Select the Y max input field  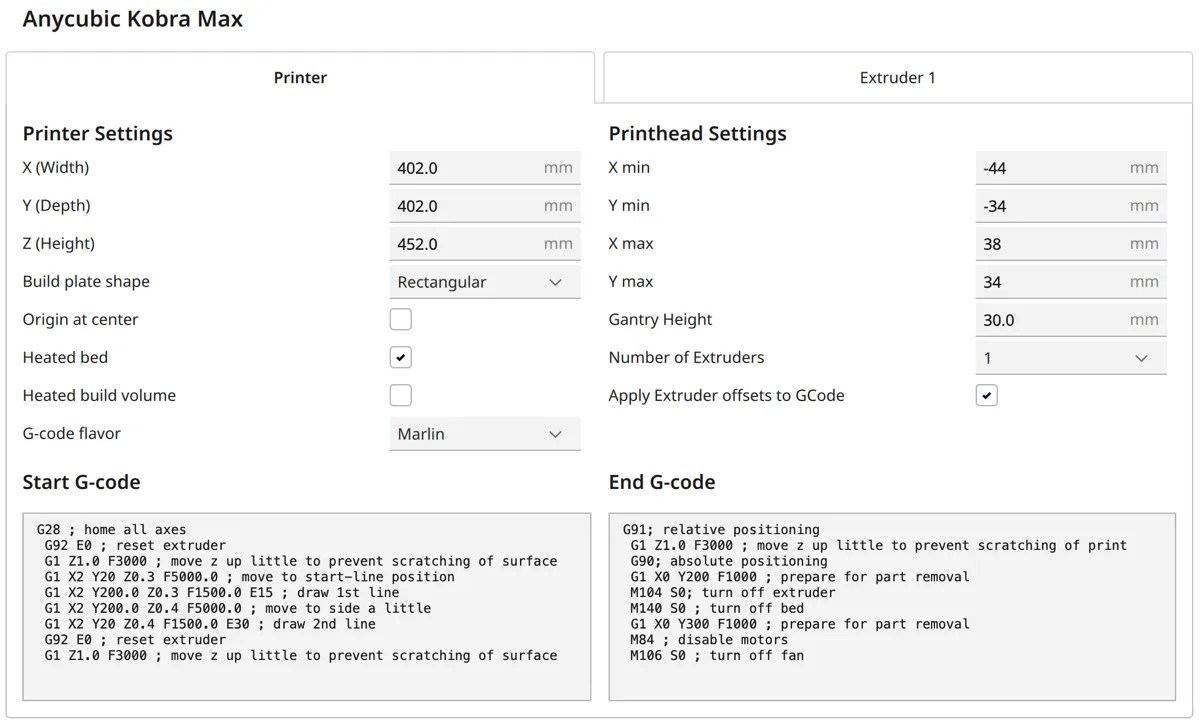(1051, 282)
